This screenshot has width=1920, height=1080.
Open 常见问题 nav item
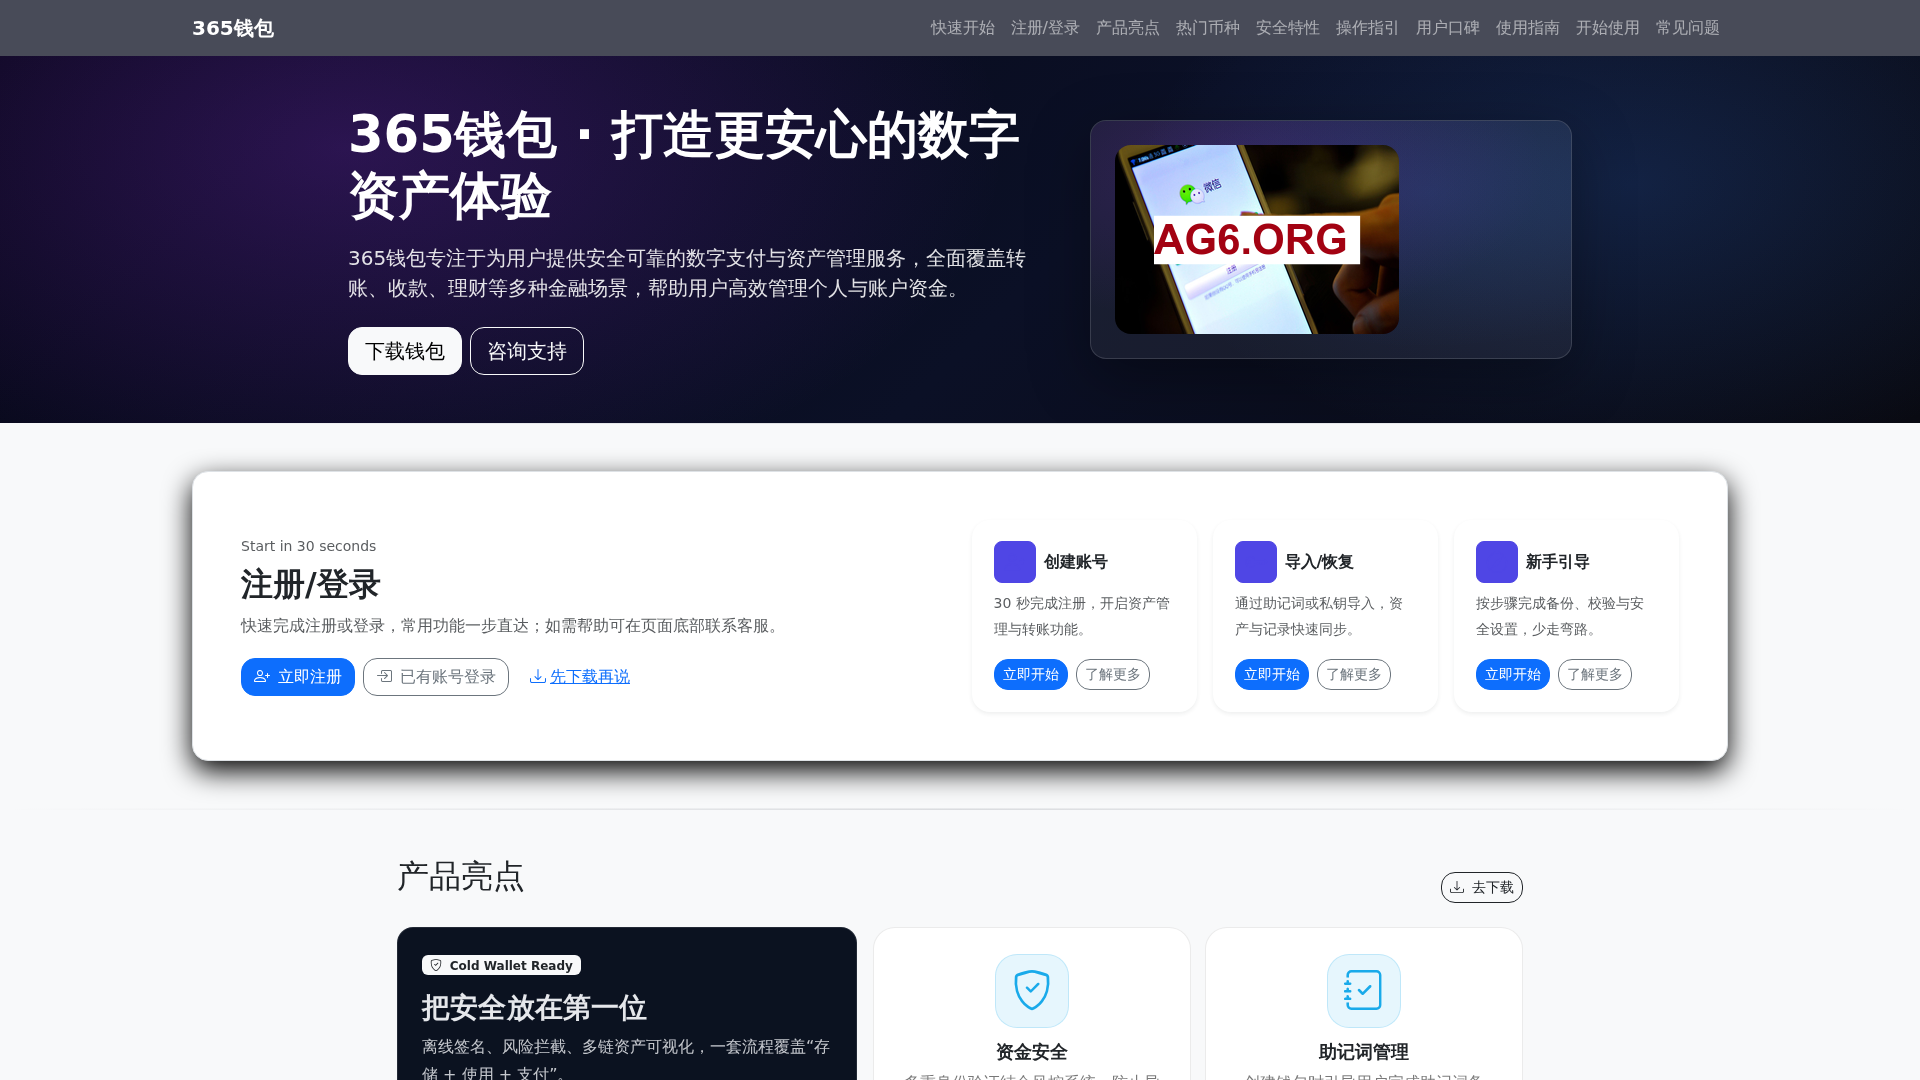pos(1687,28)
